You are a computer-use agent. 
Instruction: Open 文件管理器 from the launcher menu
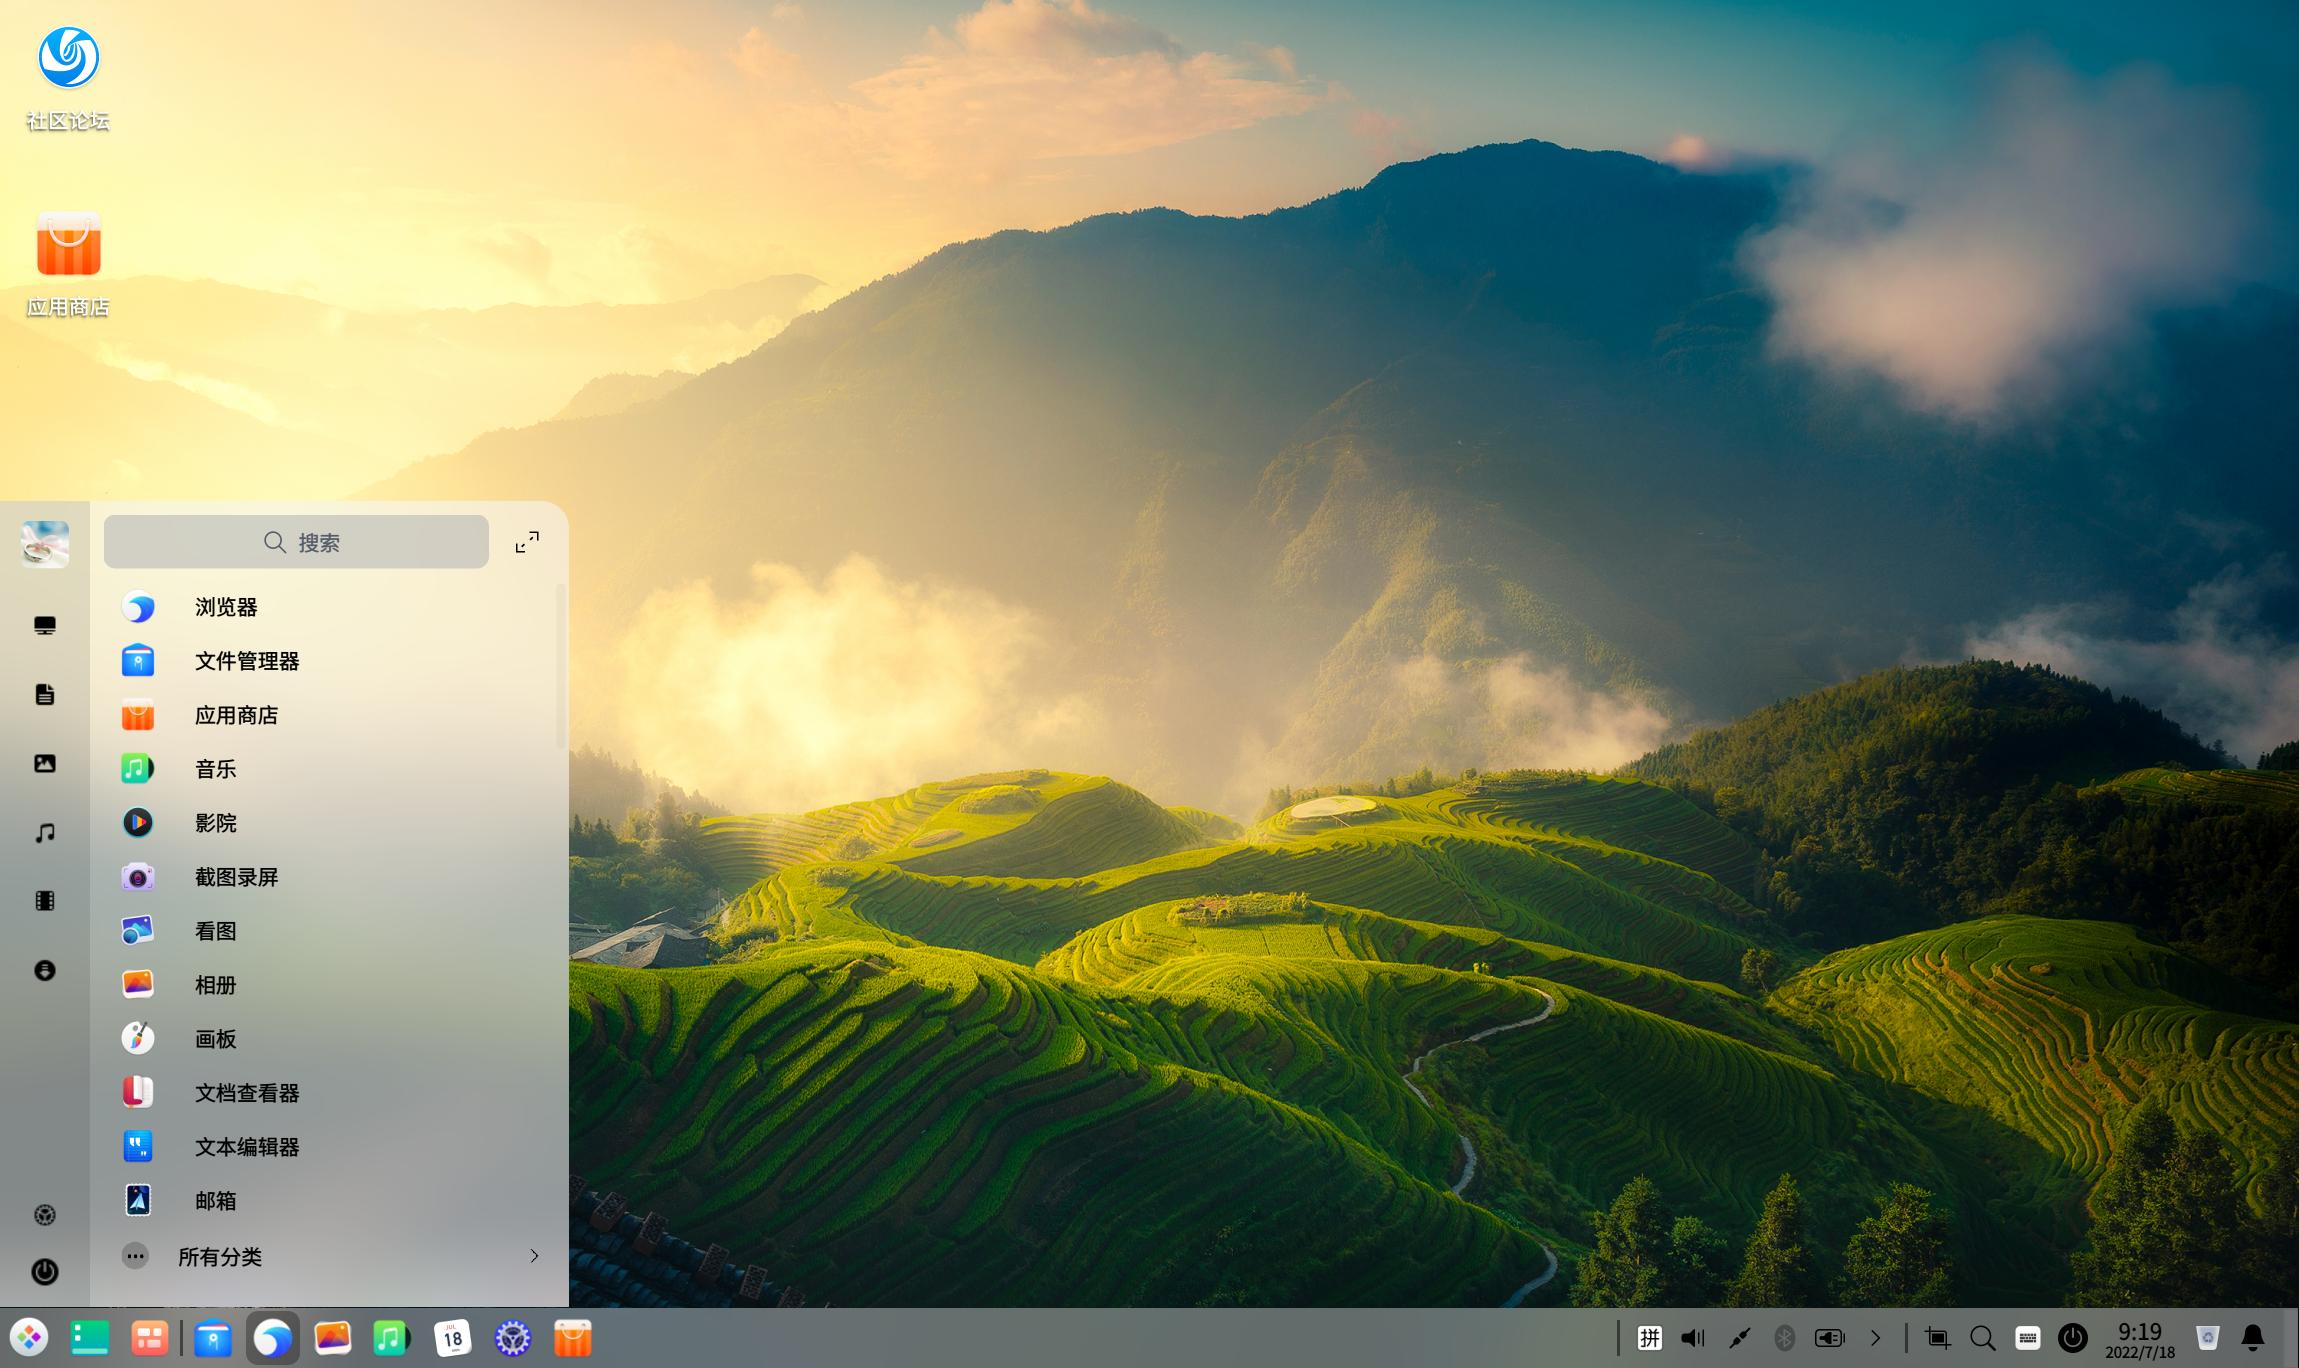pyautogui.click(x=247, y=660)
